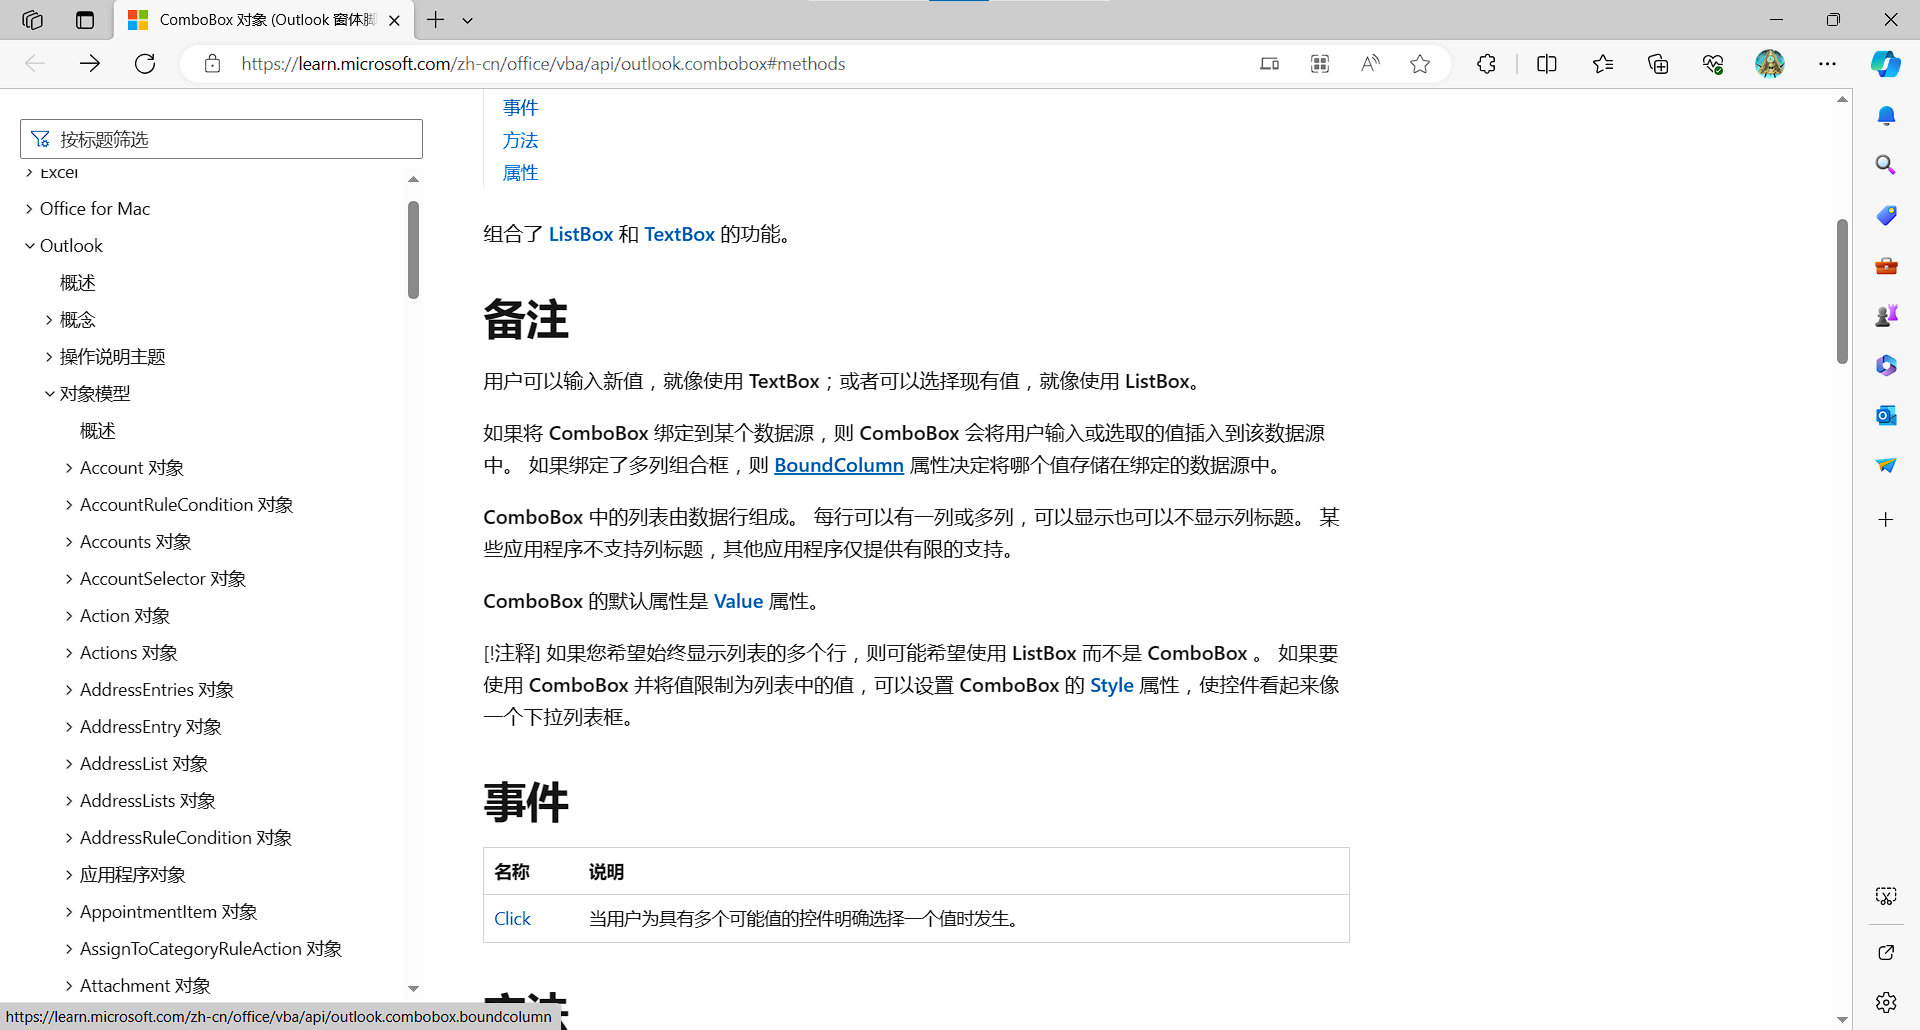
Task: Open the ListBox link
Action: [580, 234]
